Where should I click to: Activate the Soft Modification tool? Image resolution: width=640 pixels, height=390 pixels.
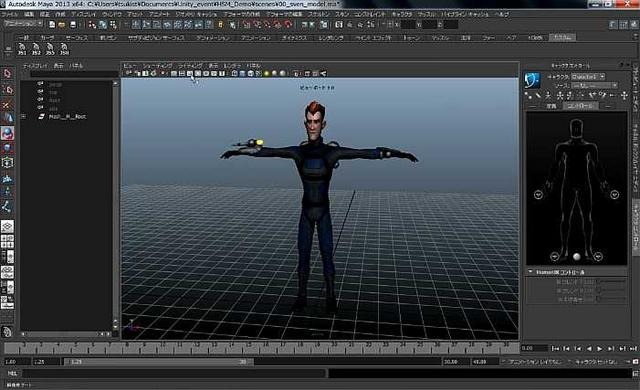tap(7, 179)
